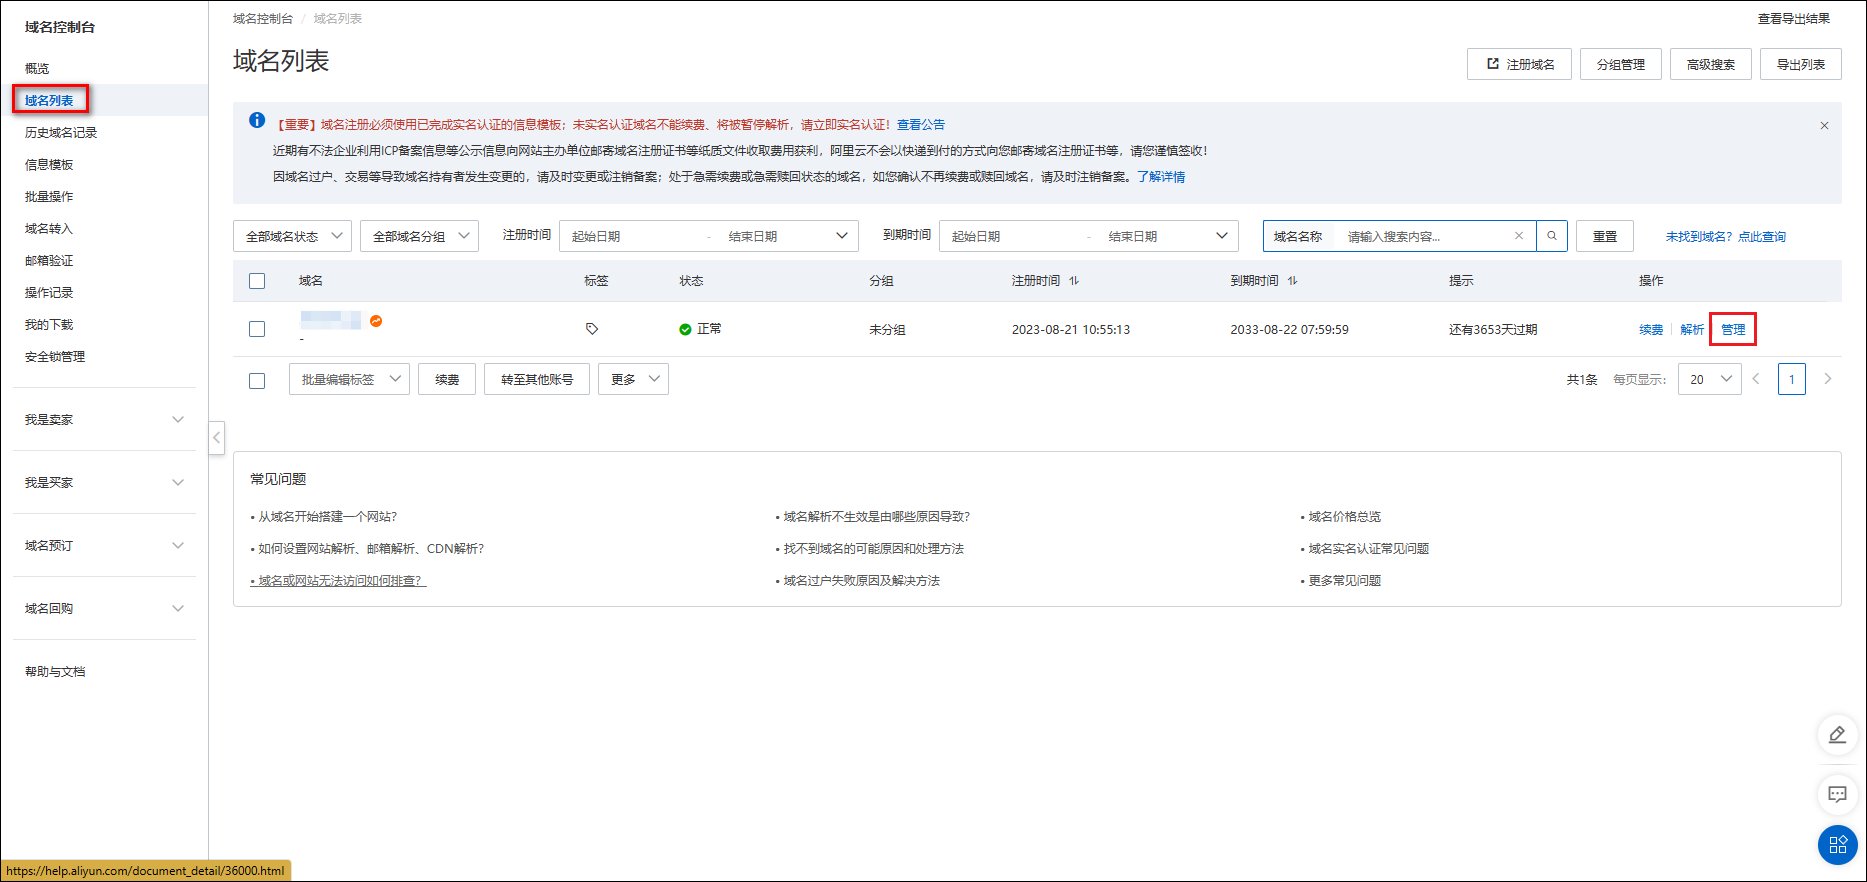The width and height of the screenshot is (1867, 882).
Task: Check the domain row checkbox
Action: point(257,329)
